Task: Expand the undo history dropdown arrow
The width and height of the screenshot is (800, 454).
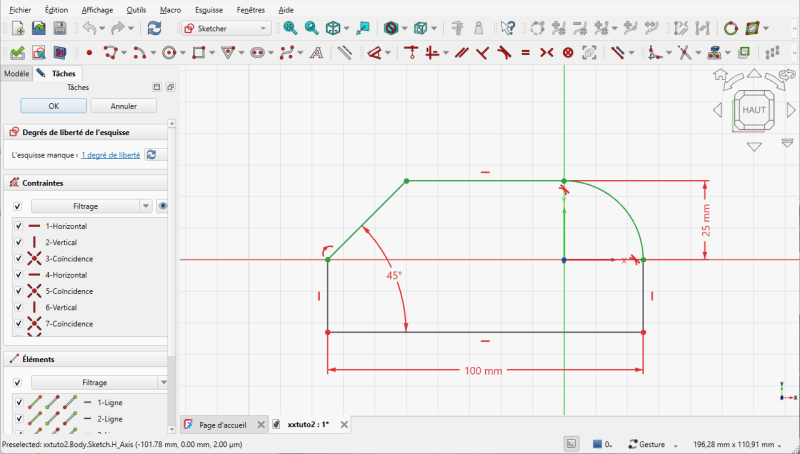Action: coord(102,28)
